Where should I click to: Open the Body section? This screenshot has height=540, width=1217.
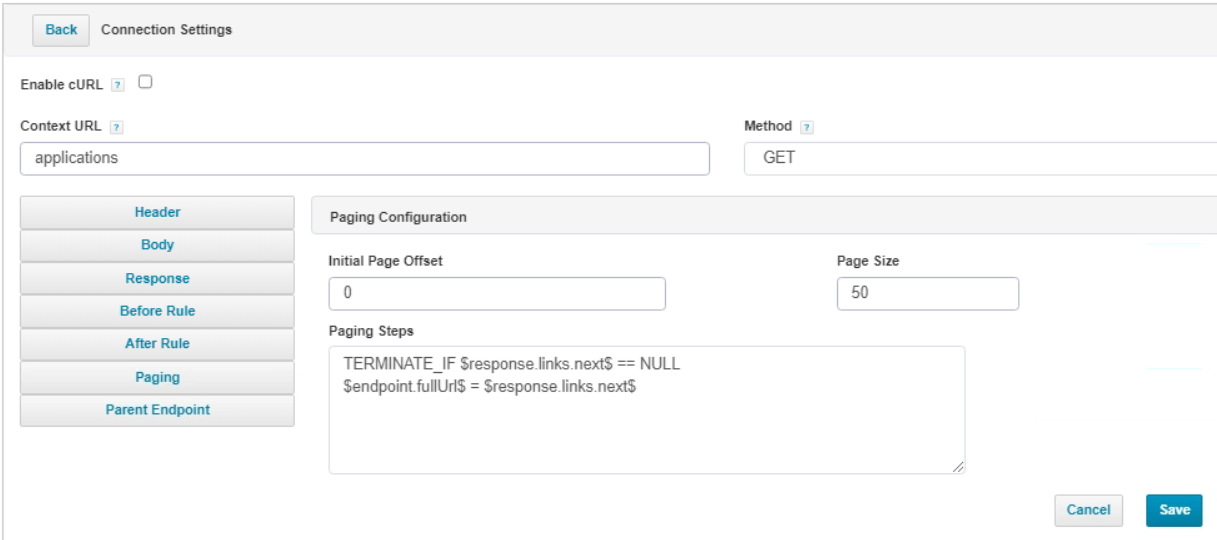(x=157, y=245)
